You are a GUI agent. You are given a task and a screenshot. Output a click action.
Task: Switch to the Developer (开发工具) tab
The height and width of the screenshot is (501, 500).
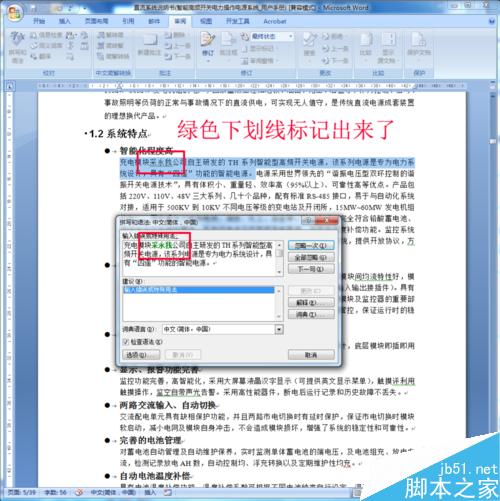point(238,21)
